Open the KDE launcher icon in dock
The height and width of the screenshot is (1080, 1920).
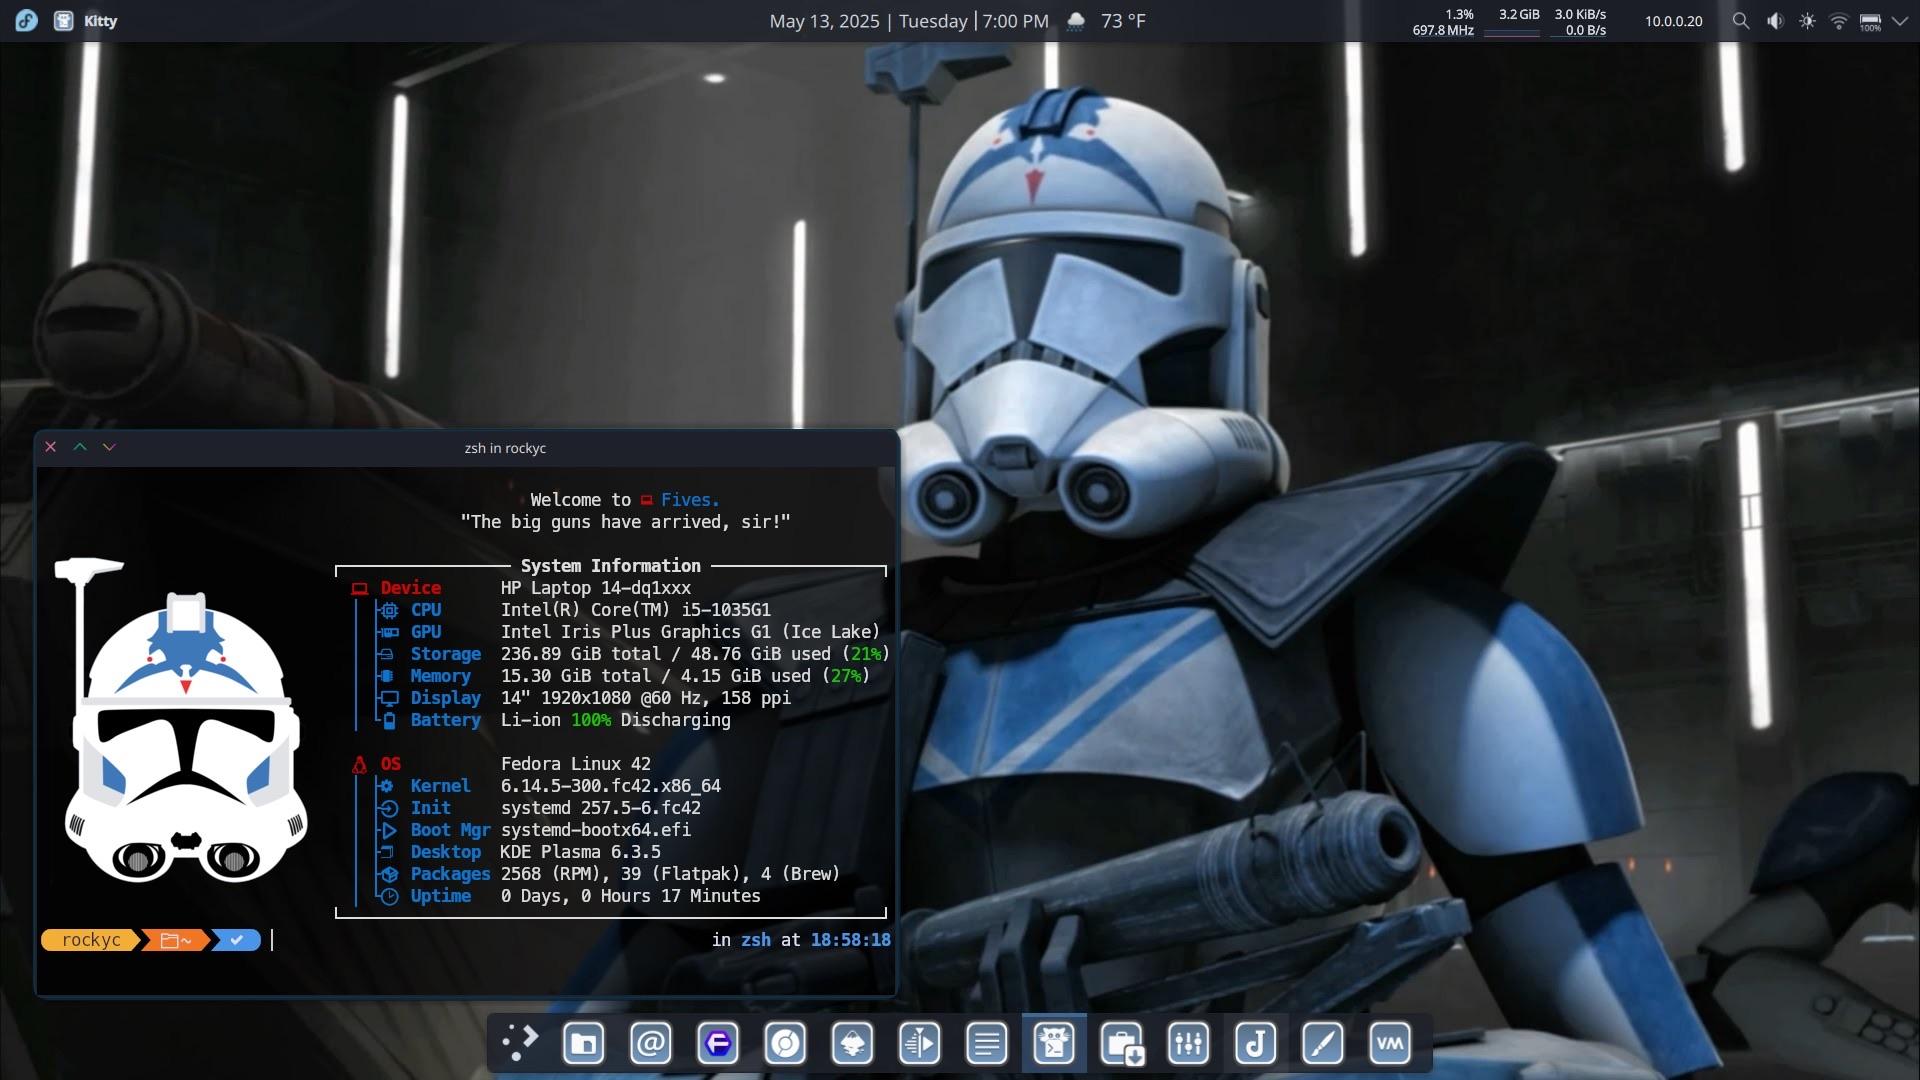click(519, 1043)
